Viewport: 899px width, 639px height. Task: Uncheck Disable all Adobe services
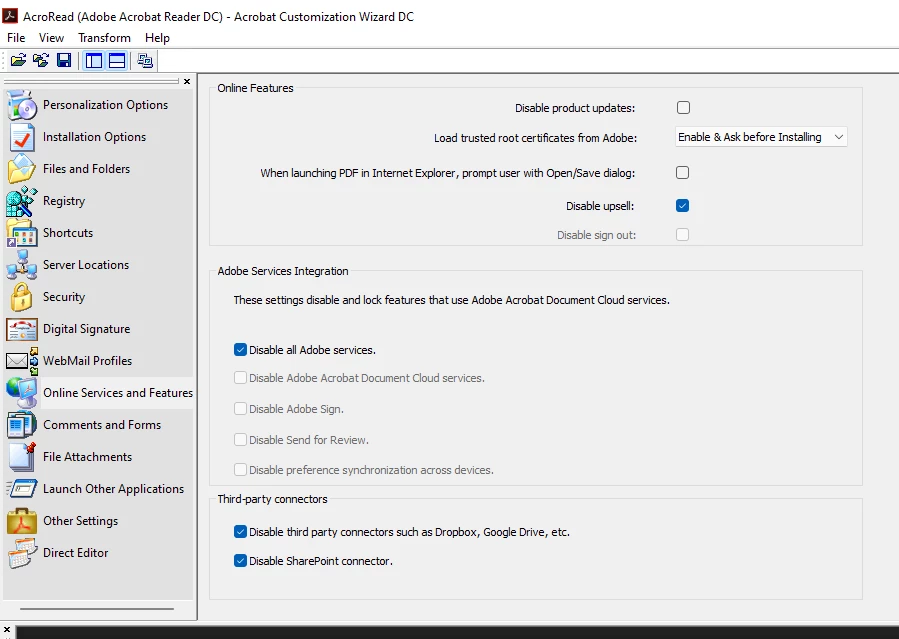240,350
